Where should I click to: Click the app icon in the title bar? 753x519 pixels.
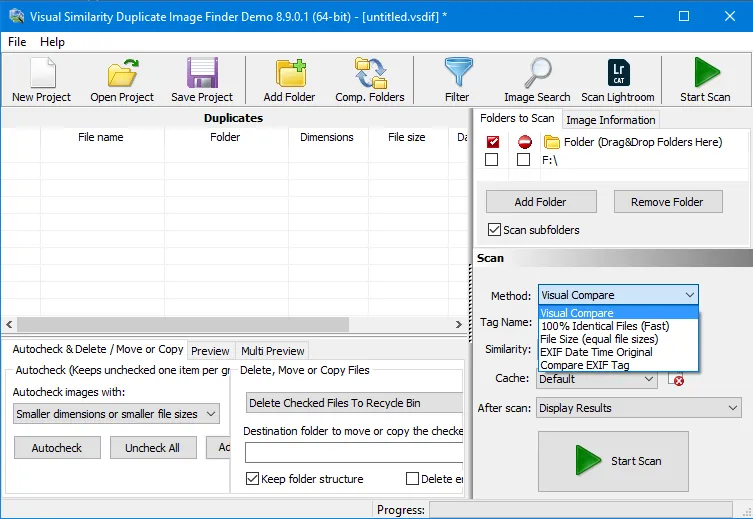click(16, 16)
